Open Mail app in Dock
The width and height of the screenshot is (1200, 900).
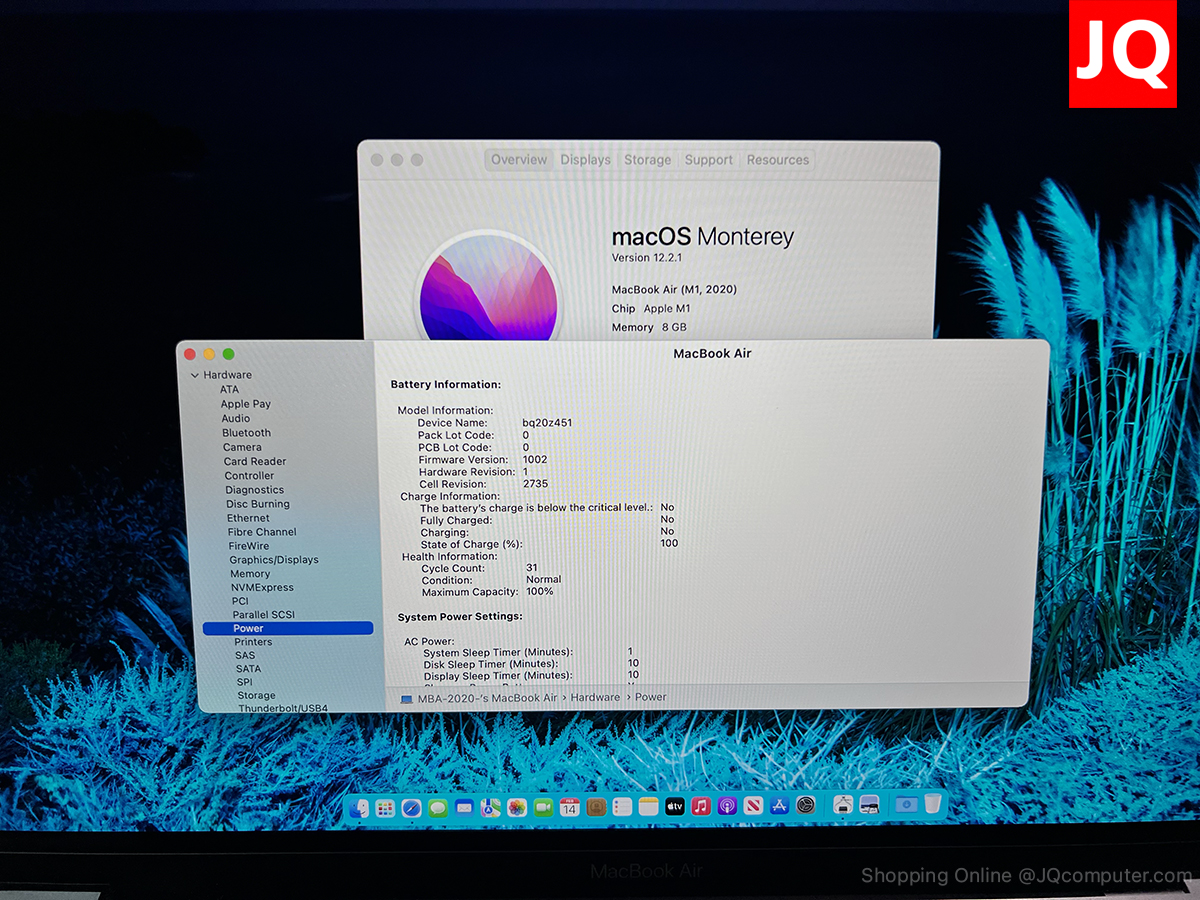tap(464, 807)
